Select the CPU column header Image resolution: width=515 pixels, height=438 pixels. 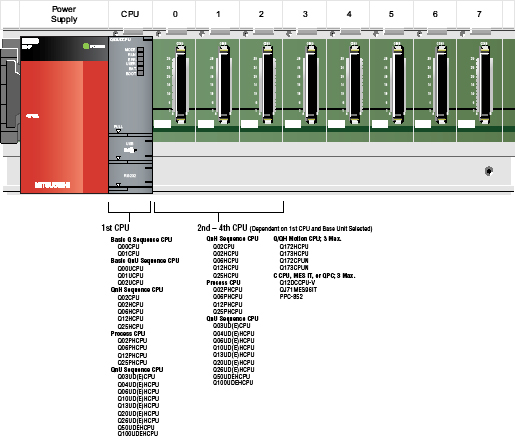tap(130, 14)
